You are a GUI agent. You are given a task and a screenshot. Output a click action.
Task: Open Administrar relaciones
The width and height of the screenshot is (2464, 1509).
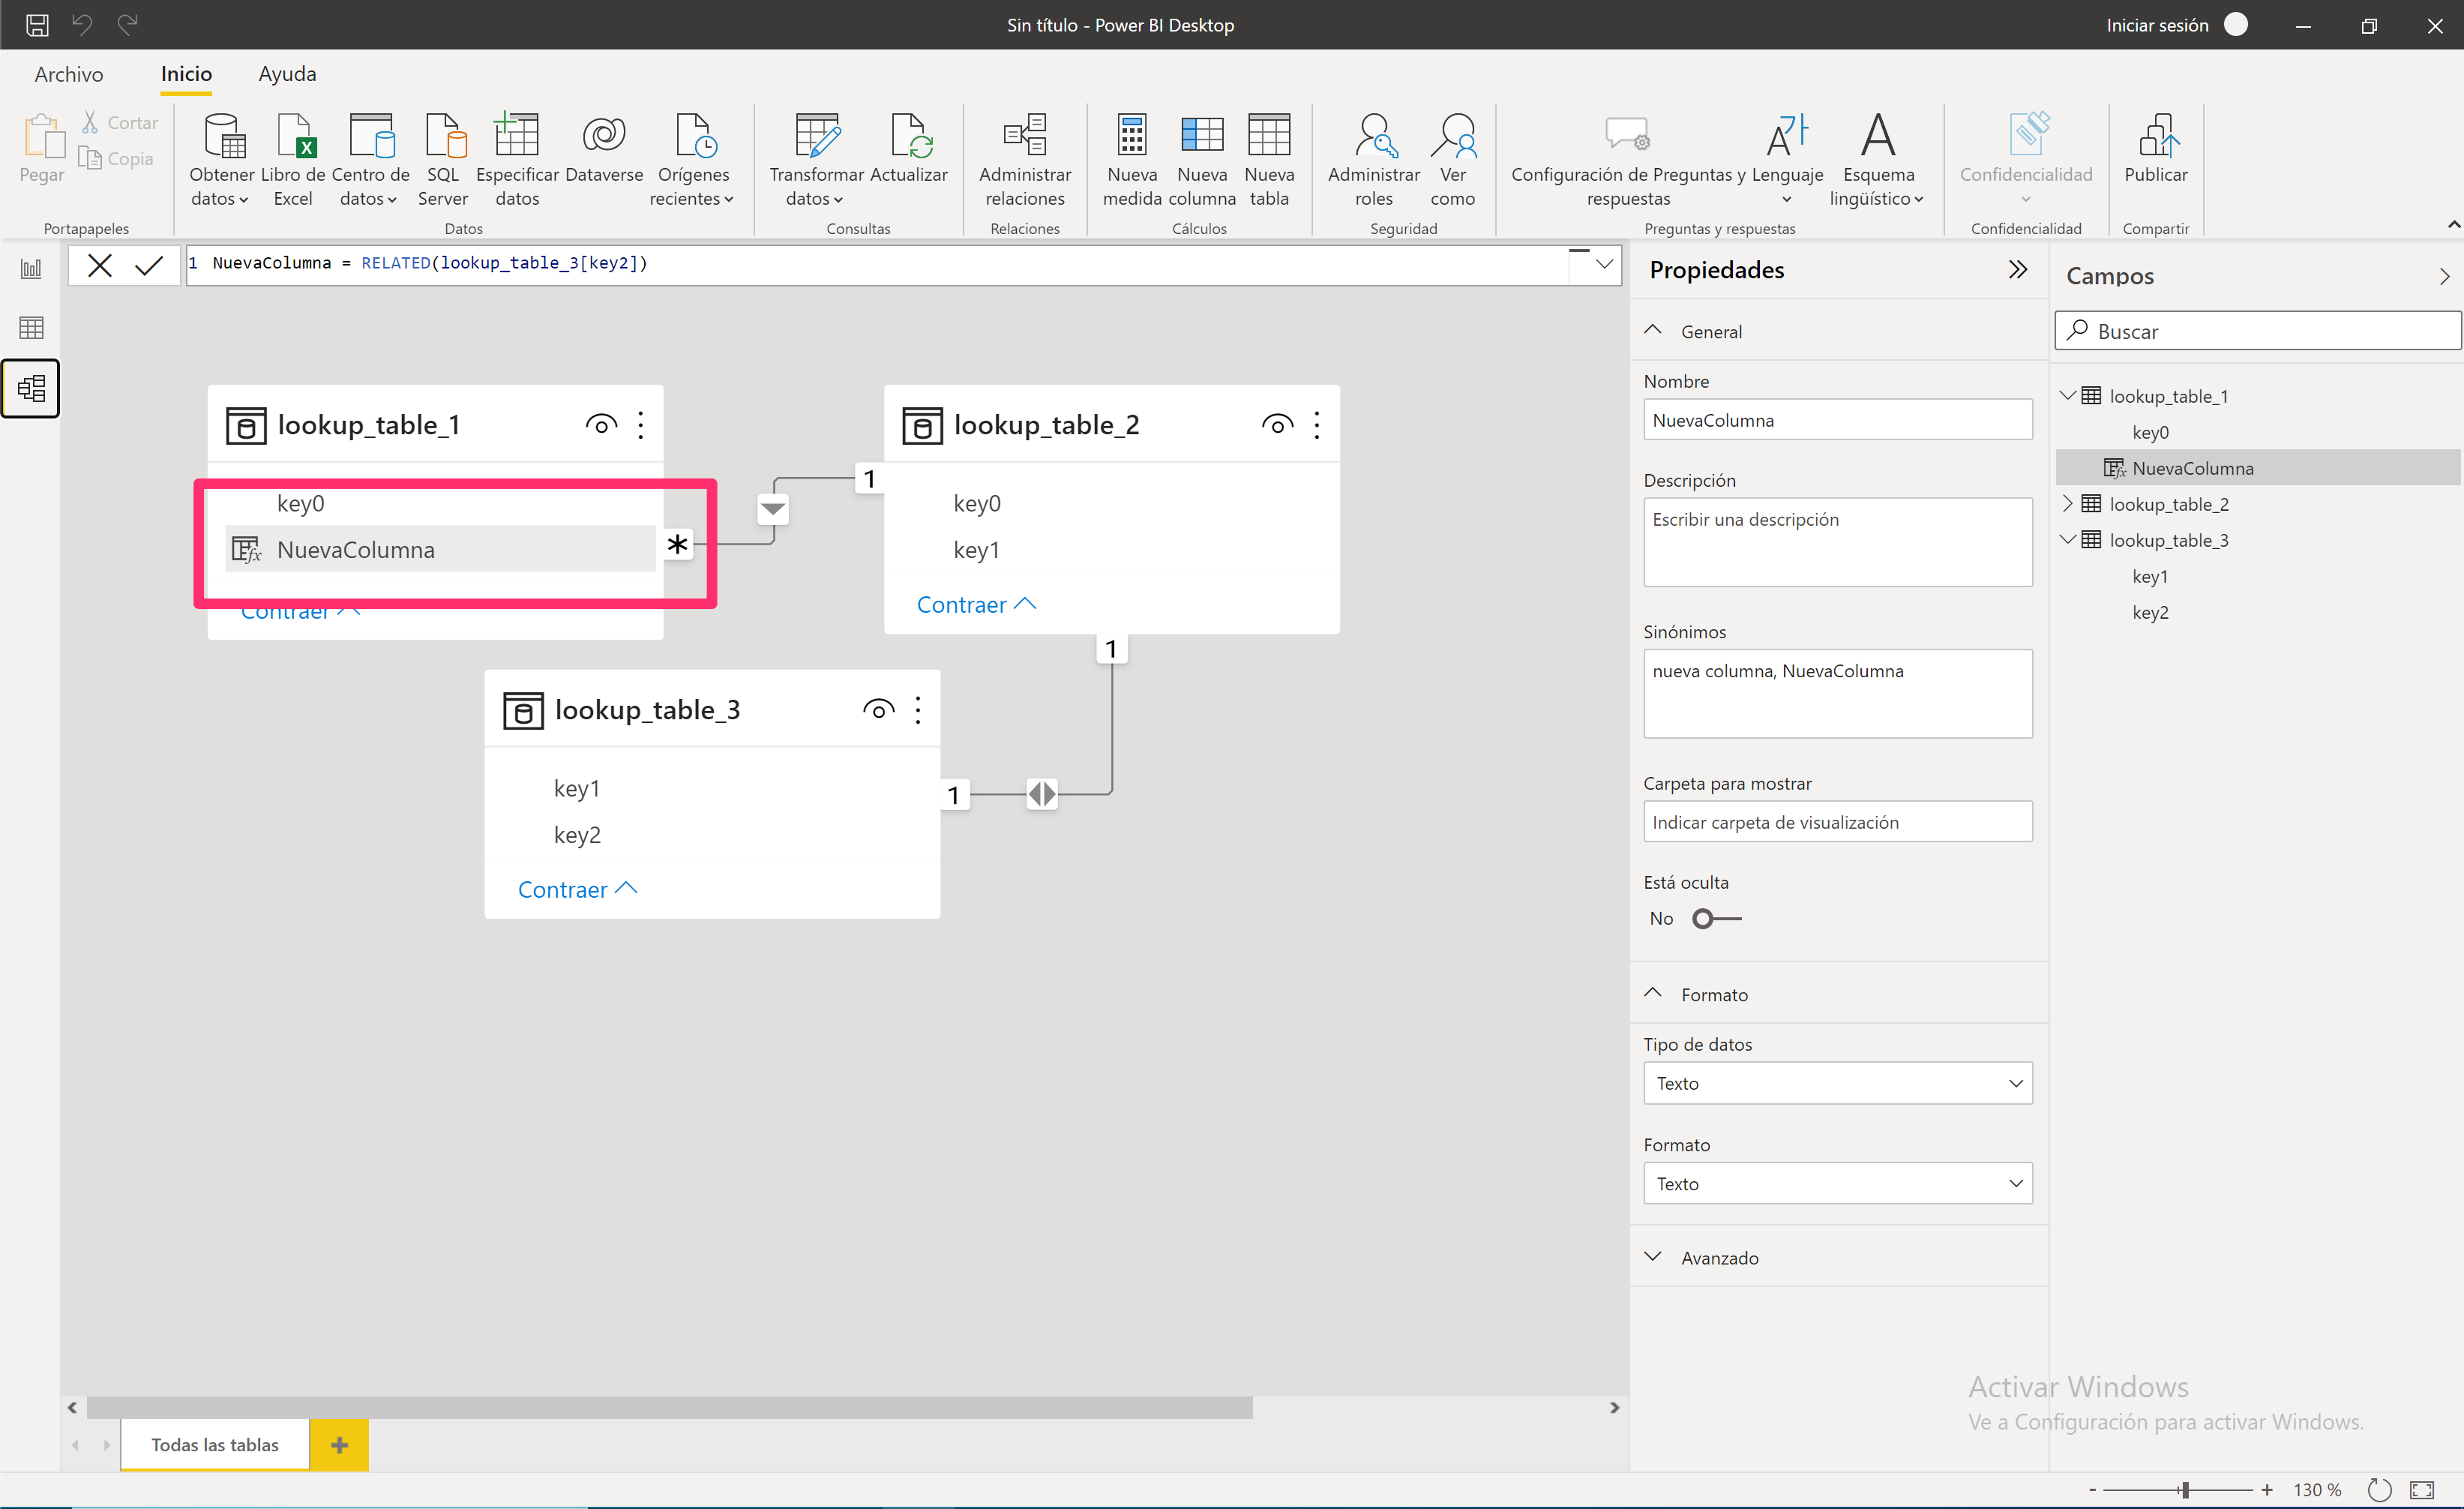coord(1025,160)
